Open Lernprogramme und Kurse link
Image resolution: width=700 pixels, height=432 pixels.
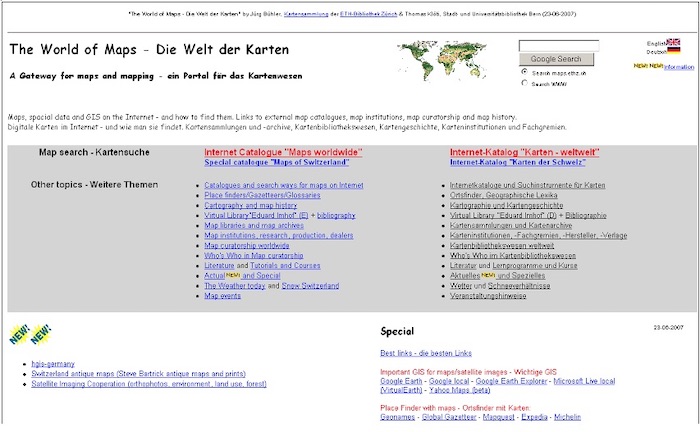click(535, 266)
